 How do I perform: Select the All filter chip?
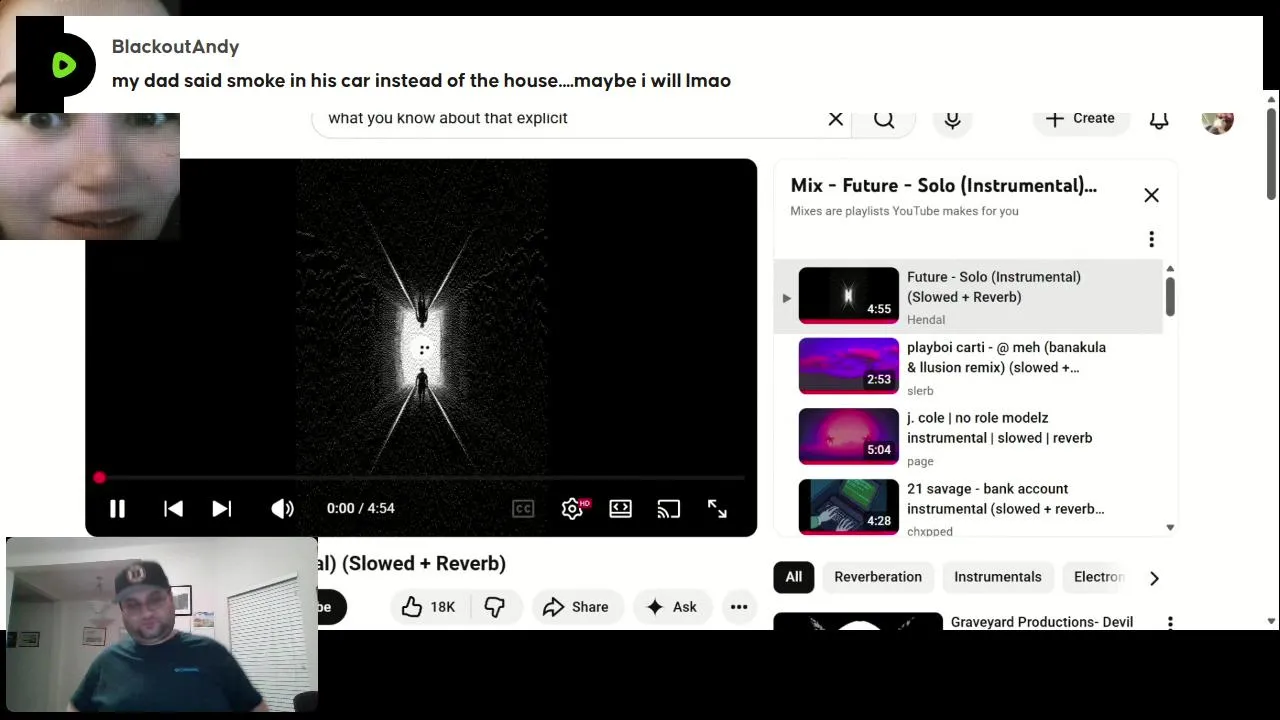click(793, 577)
